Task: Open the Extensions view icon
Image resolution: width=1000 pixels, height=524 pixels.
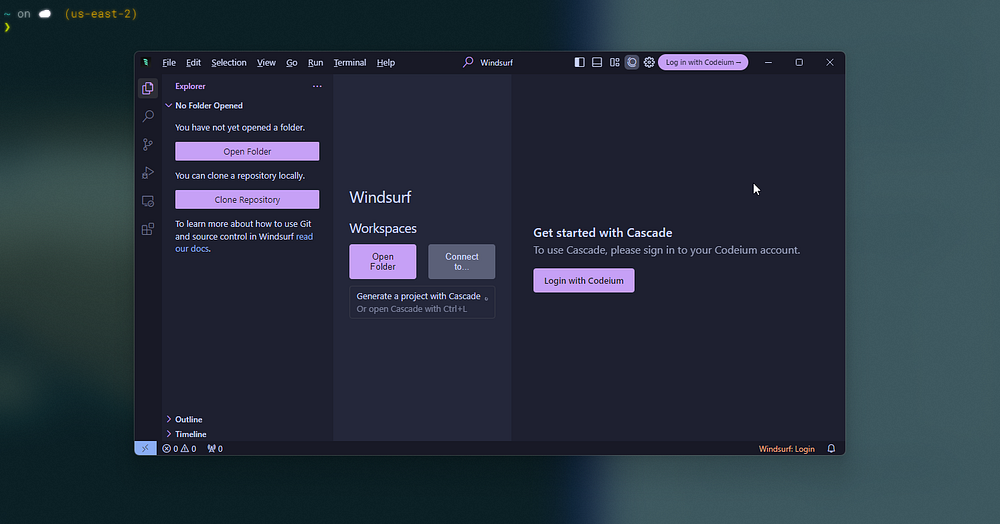Action: [147, 229]
